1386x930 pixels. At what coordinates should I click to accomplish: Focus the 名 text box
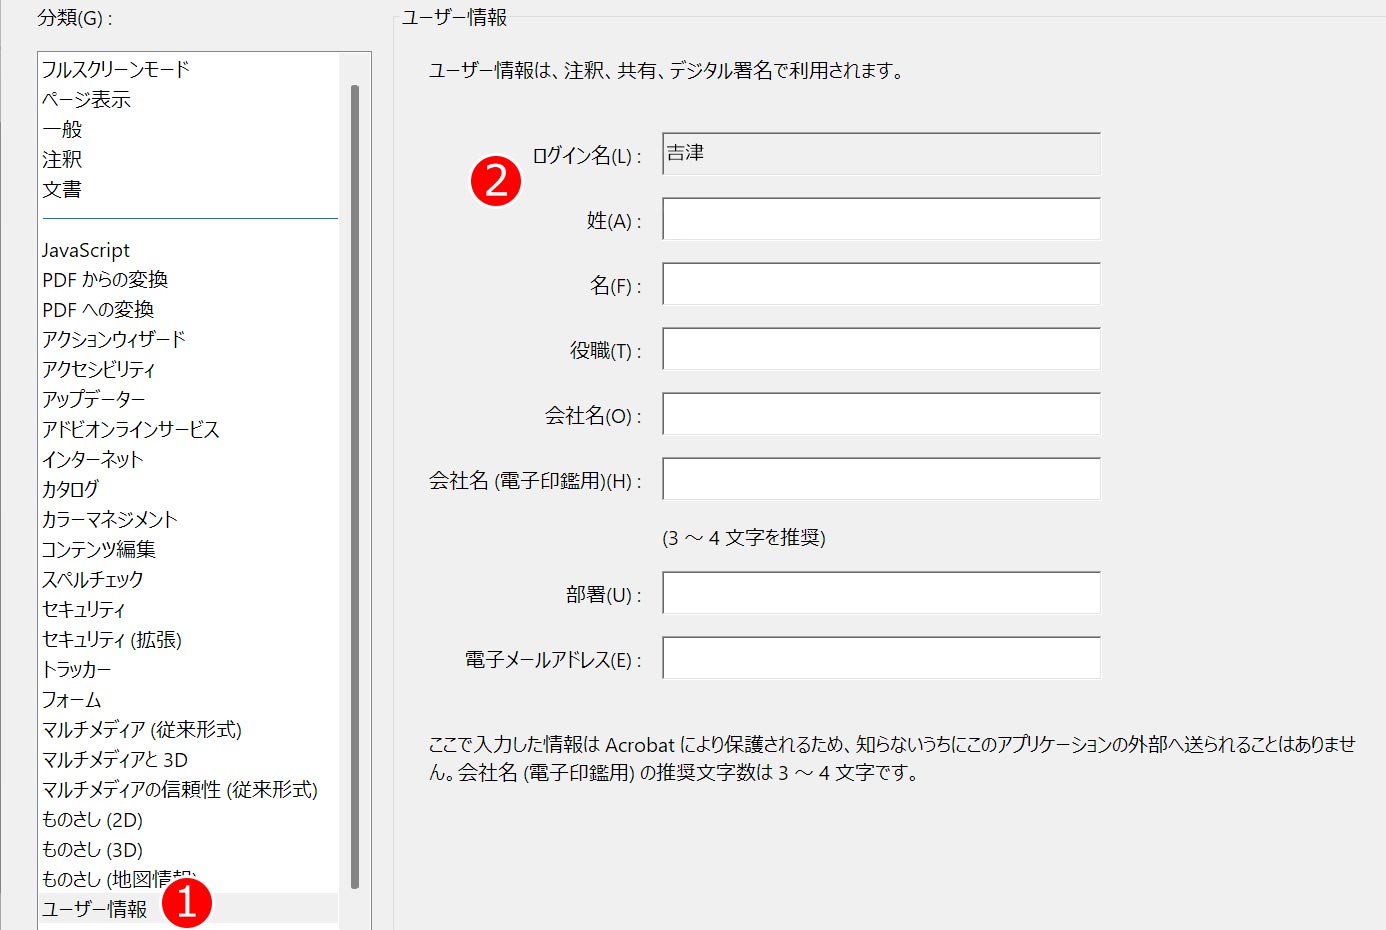pos(880,285)
